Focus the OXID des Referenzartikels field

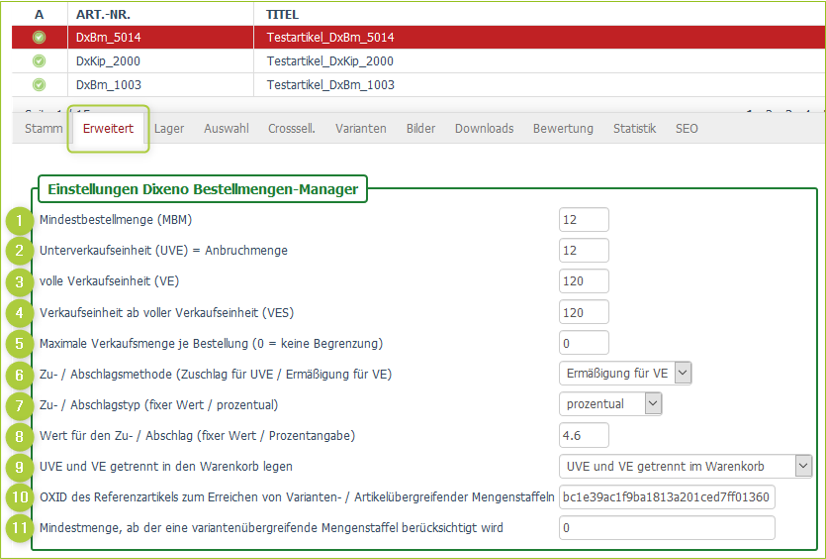(x=667, y=497)
